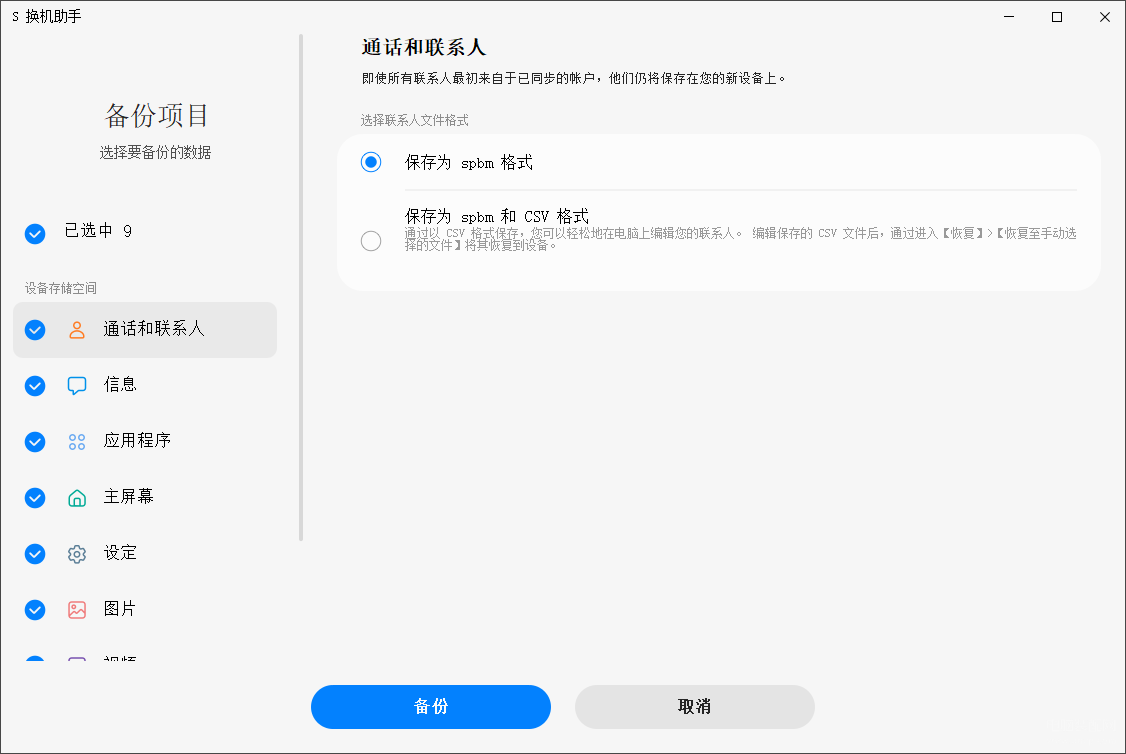The width and height of the screenshot is (1126, 754).
Task: Click the app logo in title bar
Action: tap(15, 17)
